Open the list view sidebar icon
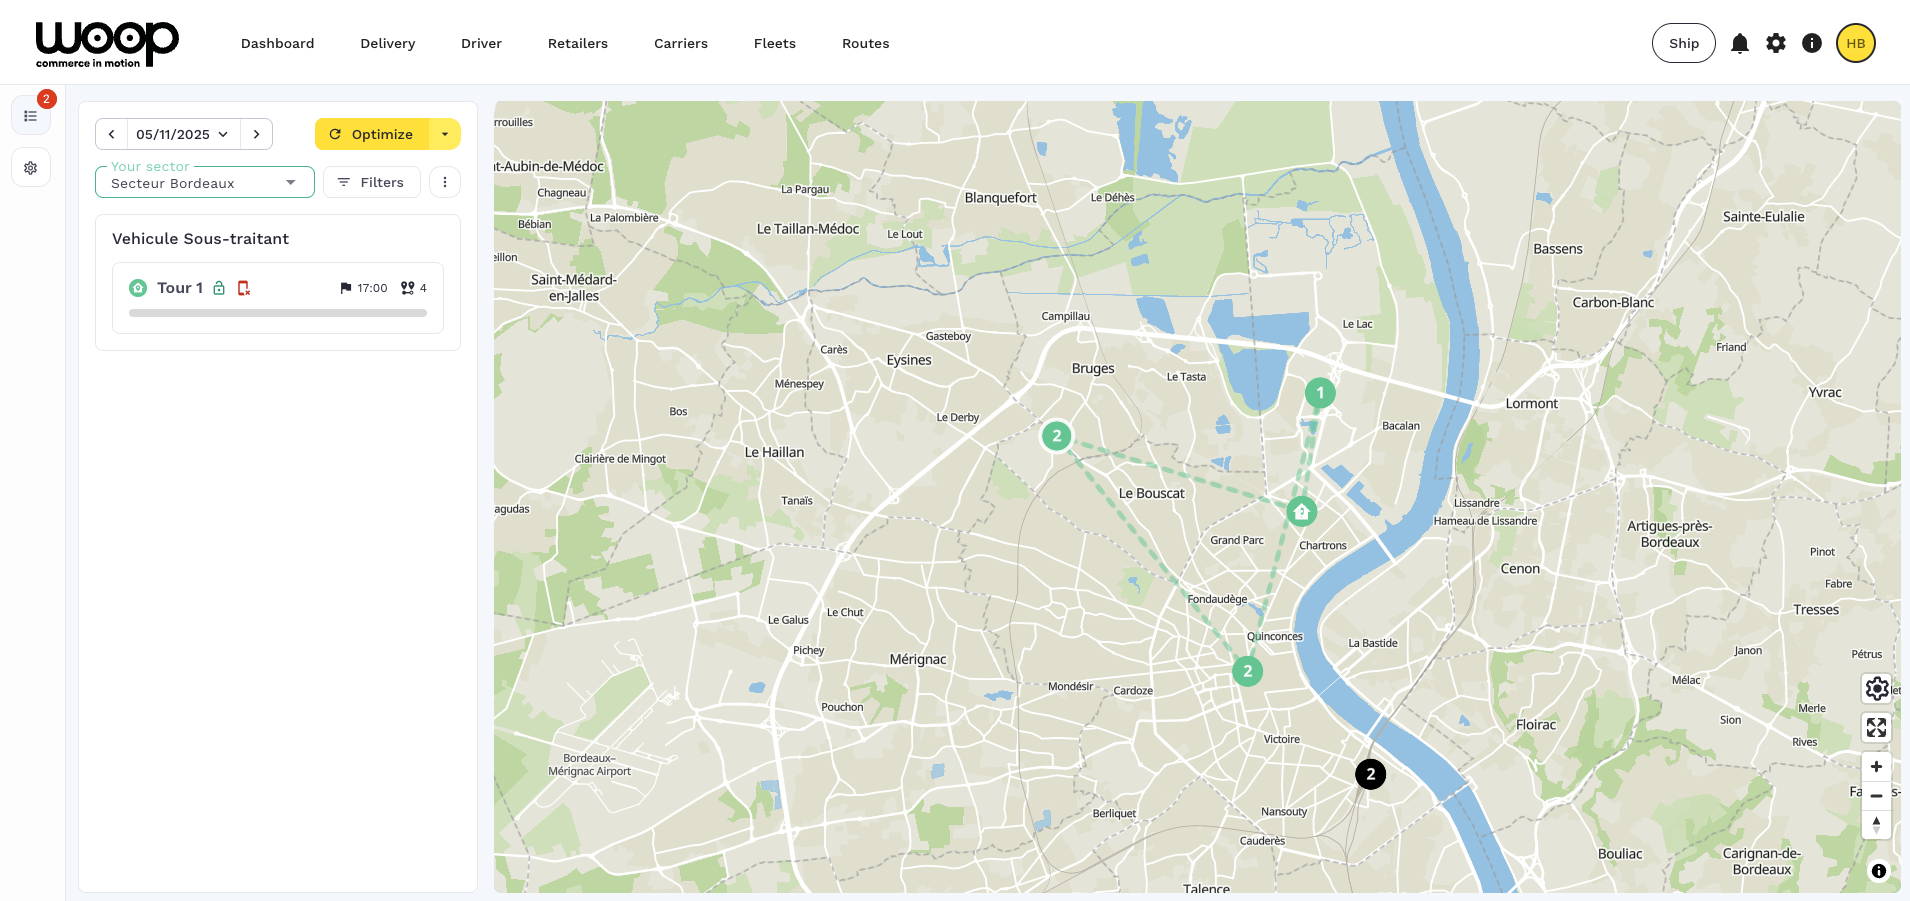 coord(31,116)
